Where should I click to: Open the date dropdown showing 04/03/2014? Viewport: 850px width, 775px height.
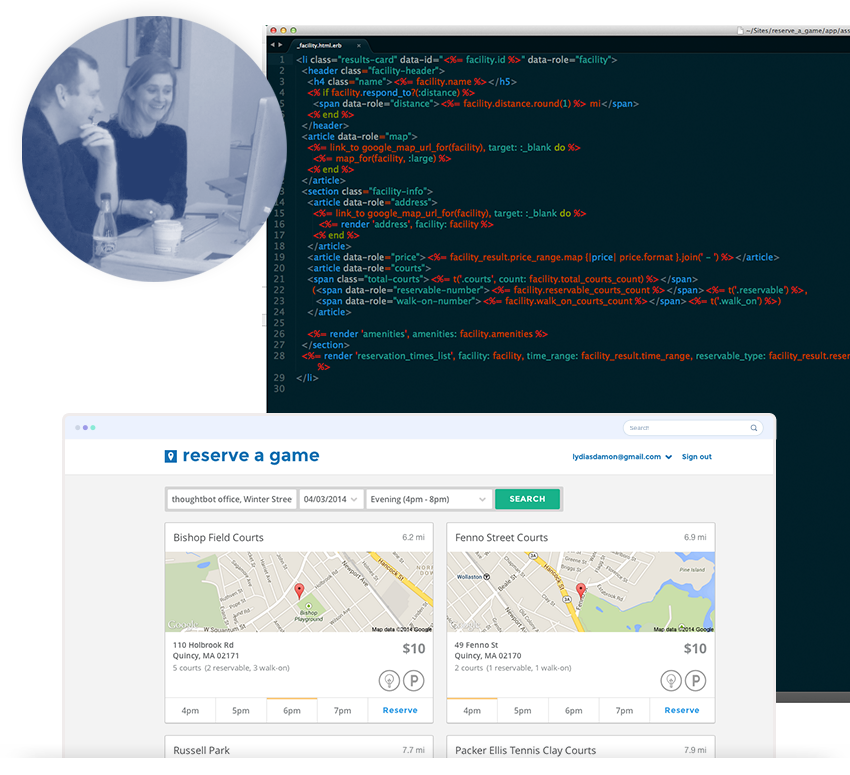point(331,499)
